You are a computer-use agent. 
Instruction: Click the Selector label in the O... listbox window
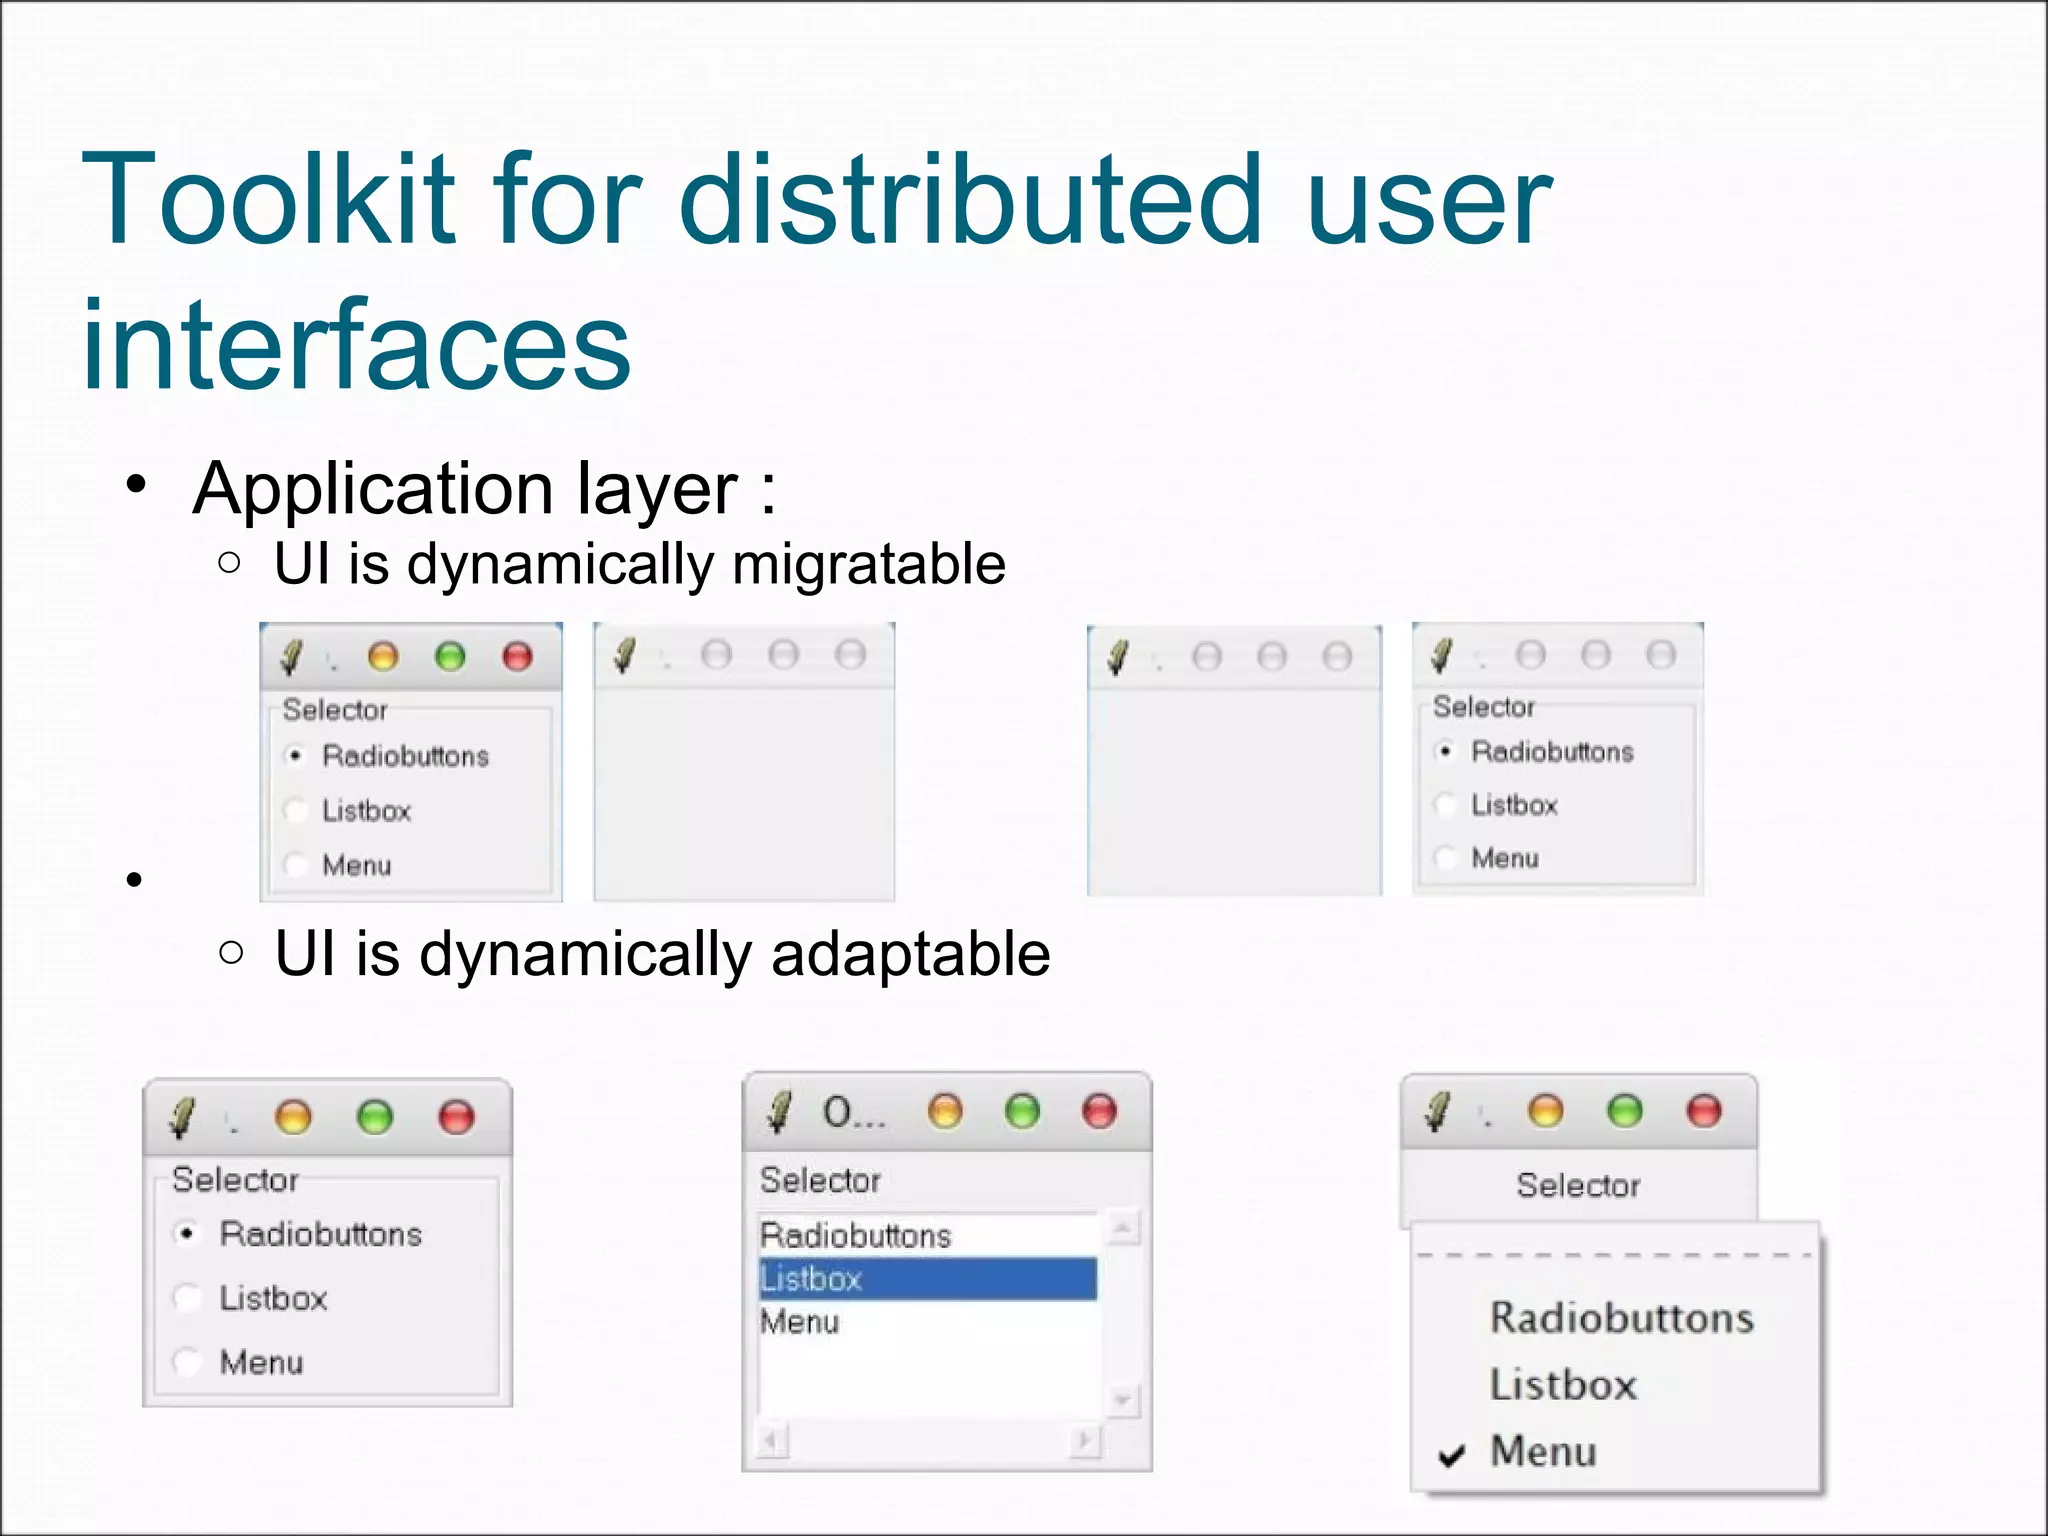[x=820, y=1180]
